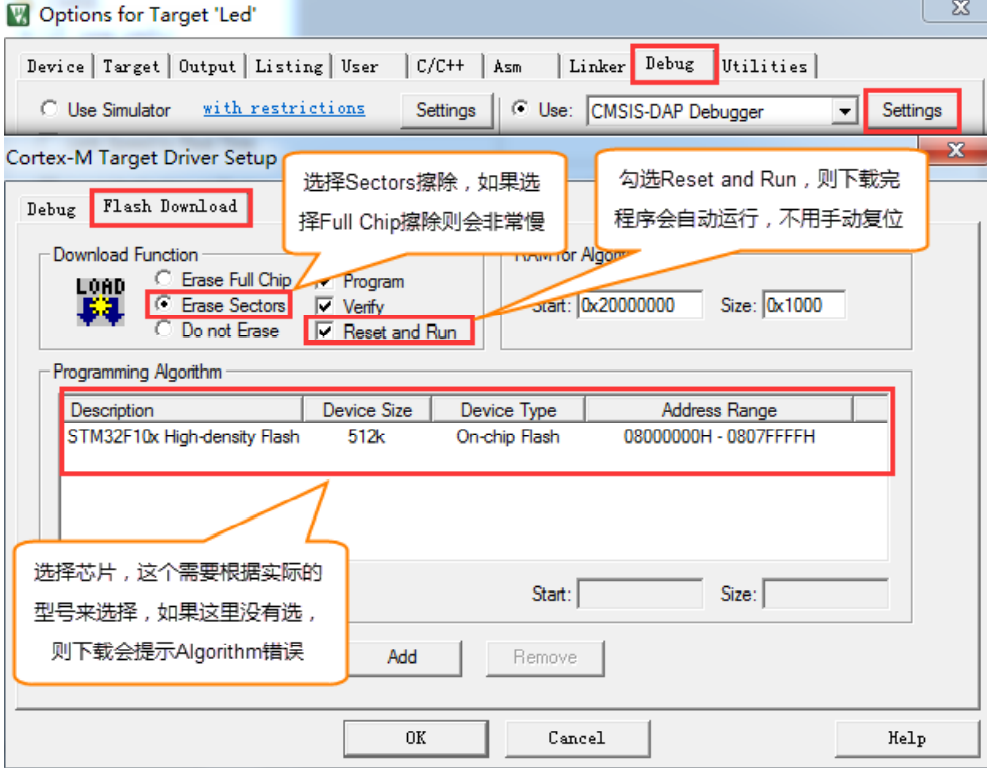
Task: Click the 08000000H - 0807FFFFH address cell
Action: [x=719, y=436]
